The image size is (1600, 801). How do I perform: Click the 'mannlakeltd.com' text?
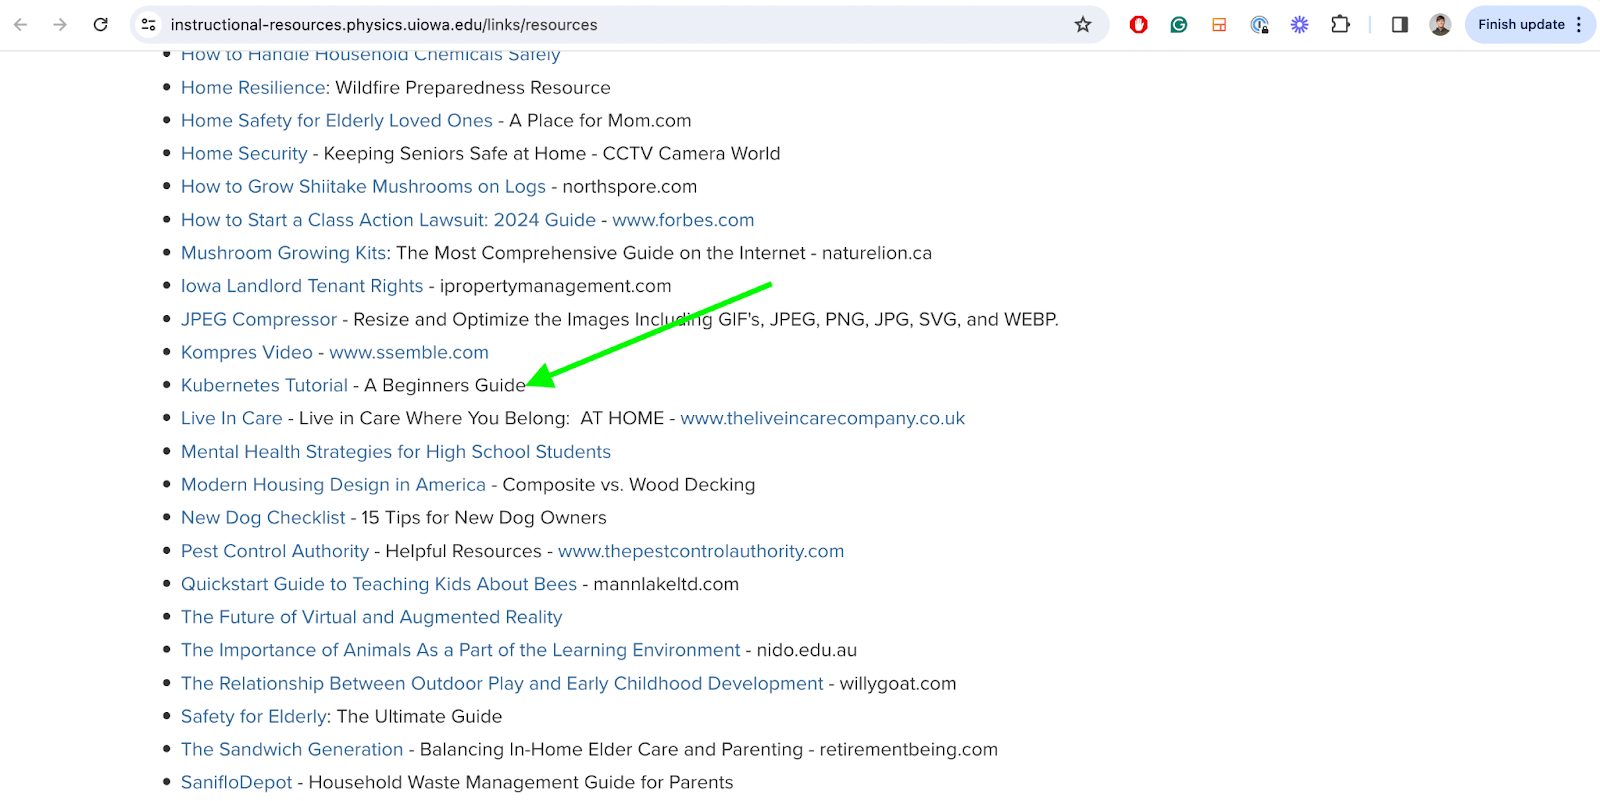pyautogui.click(x=666, y=584)
